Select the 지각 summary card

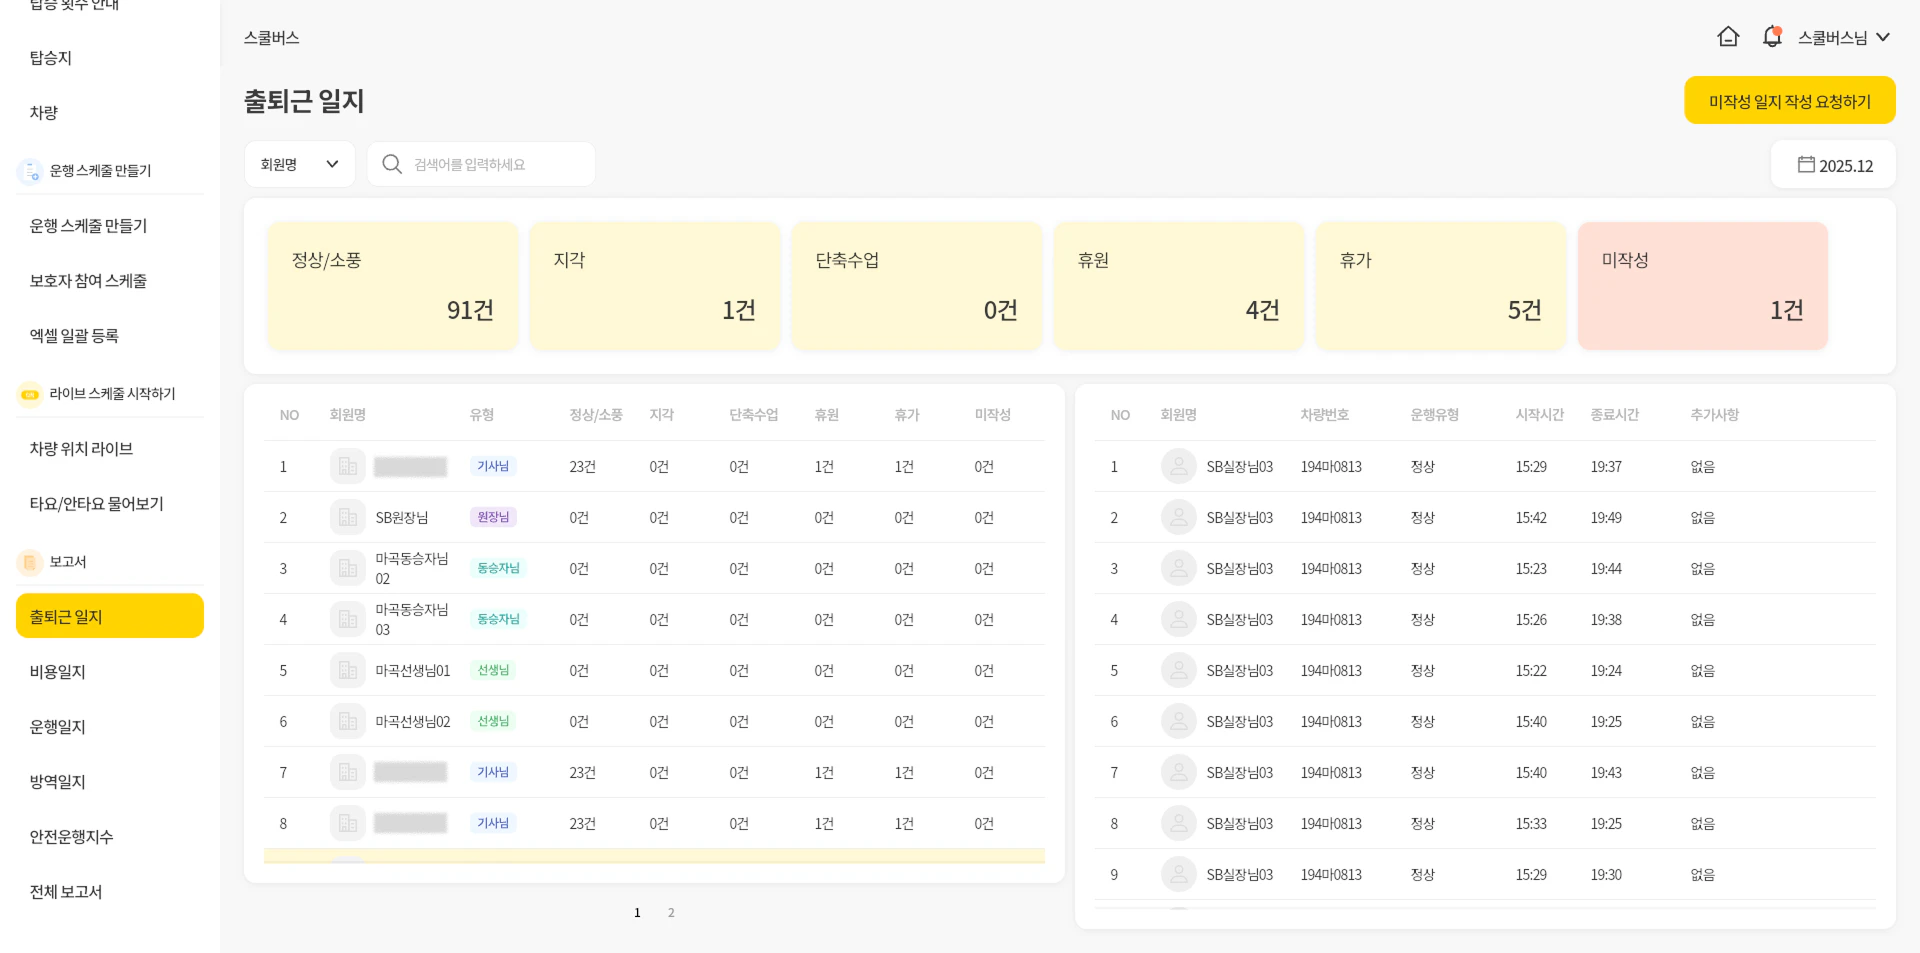click(654, 286)
